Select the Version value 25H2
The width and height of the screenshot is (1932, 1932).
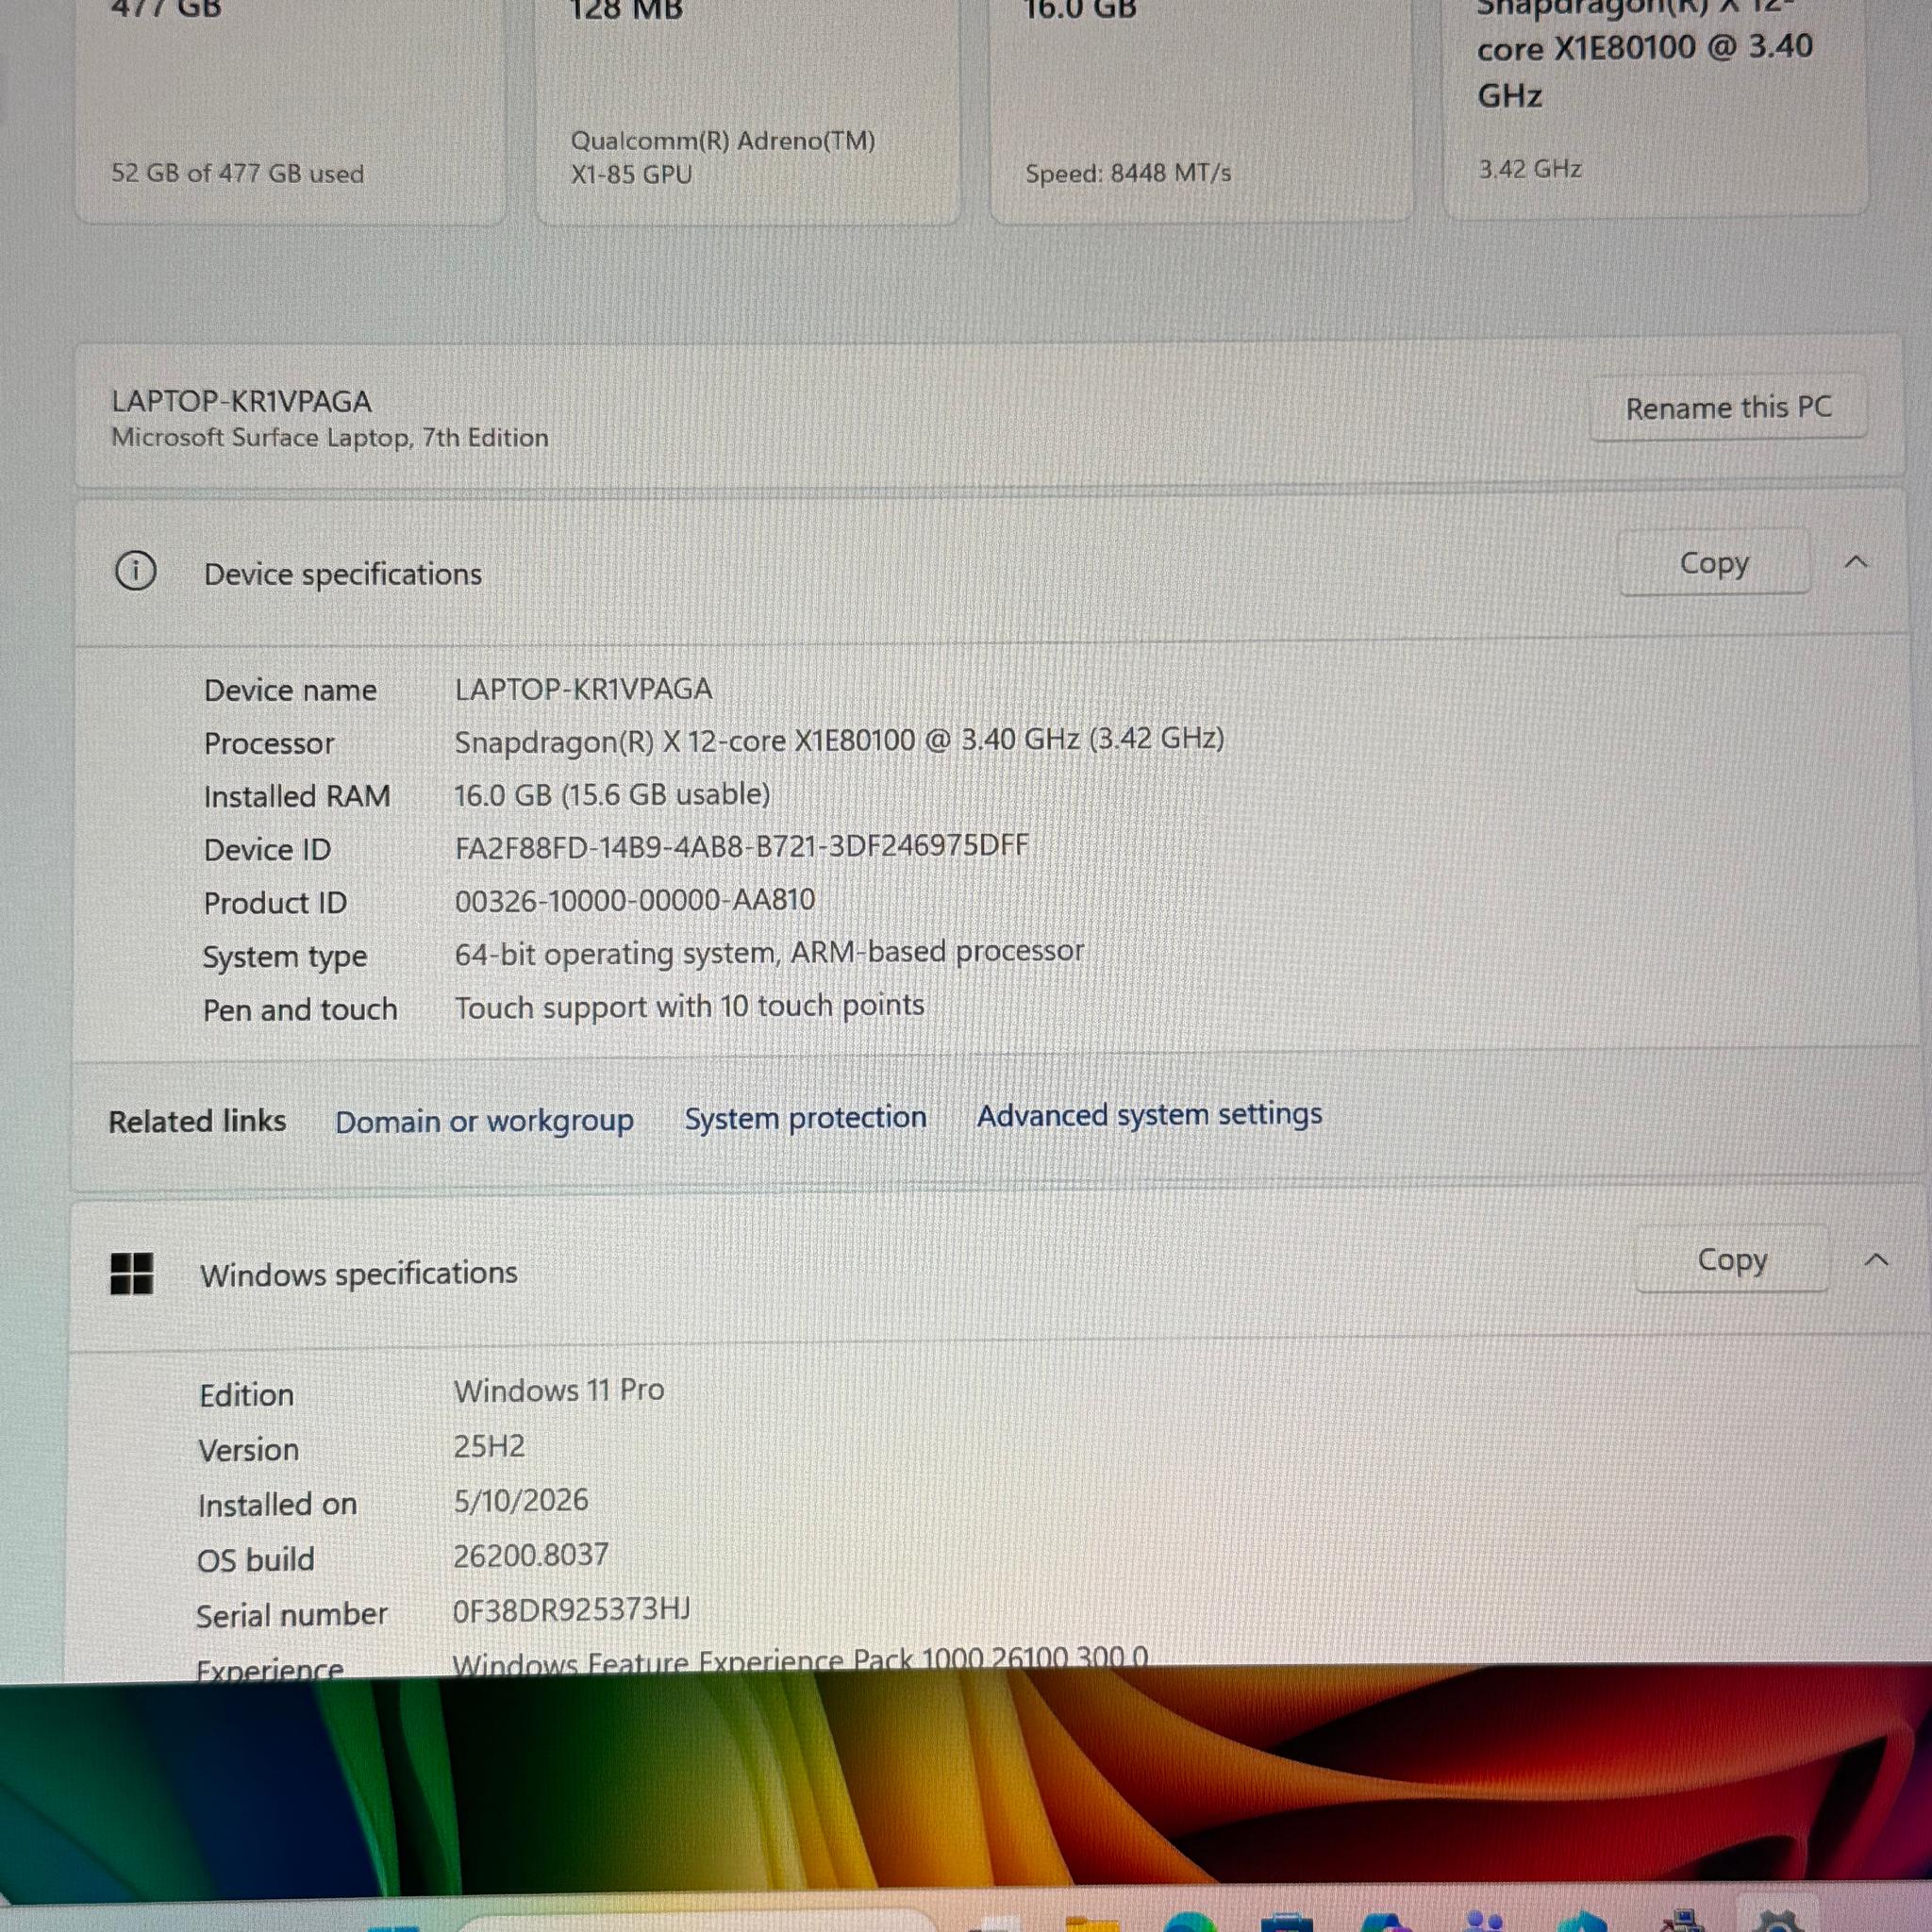tap(489, 1446)
